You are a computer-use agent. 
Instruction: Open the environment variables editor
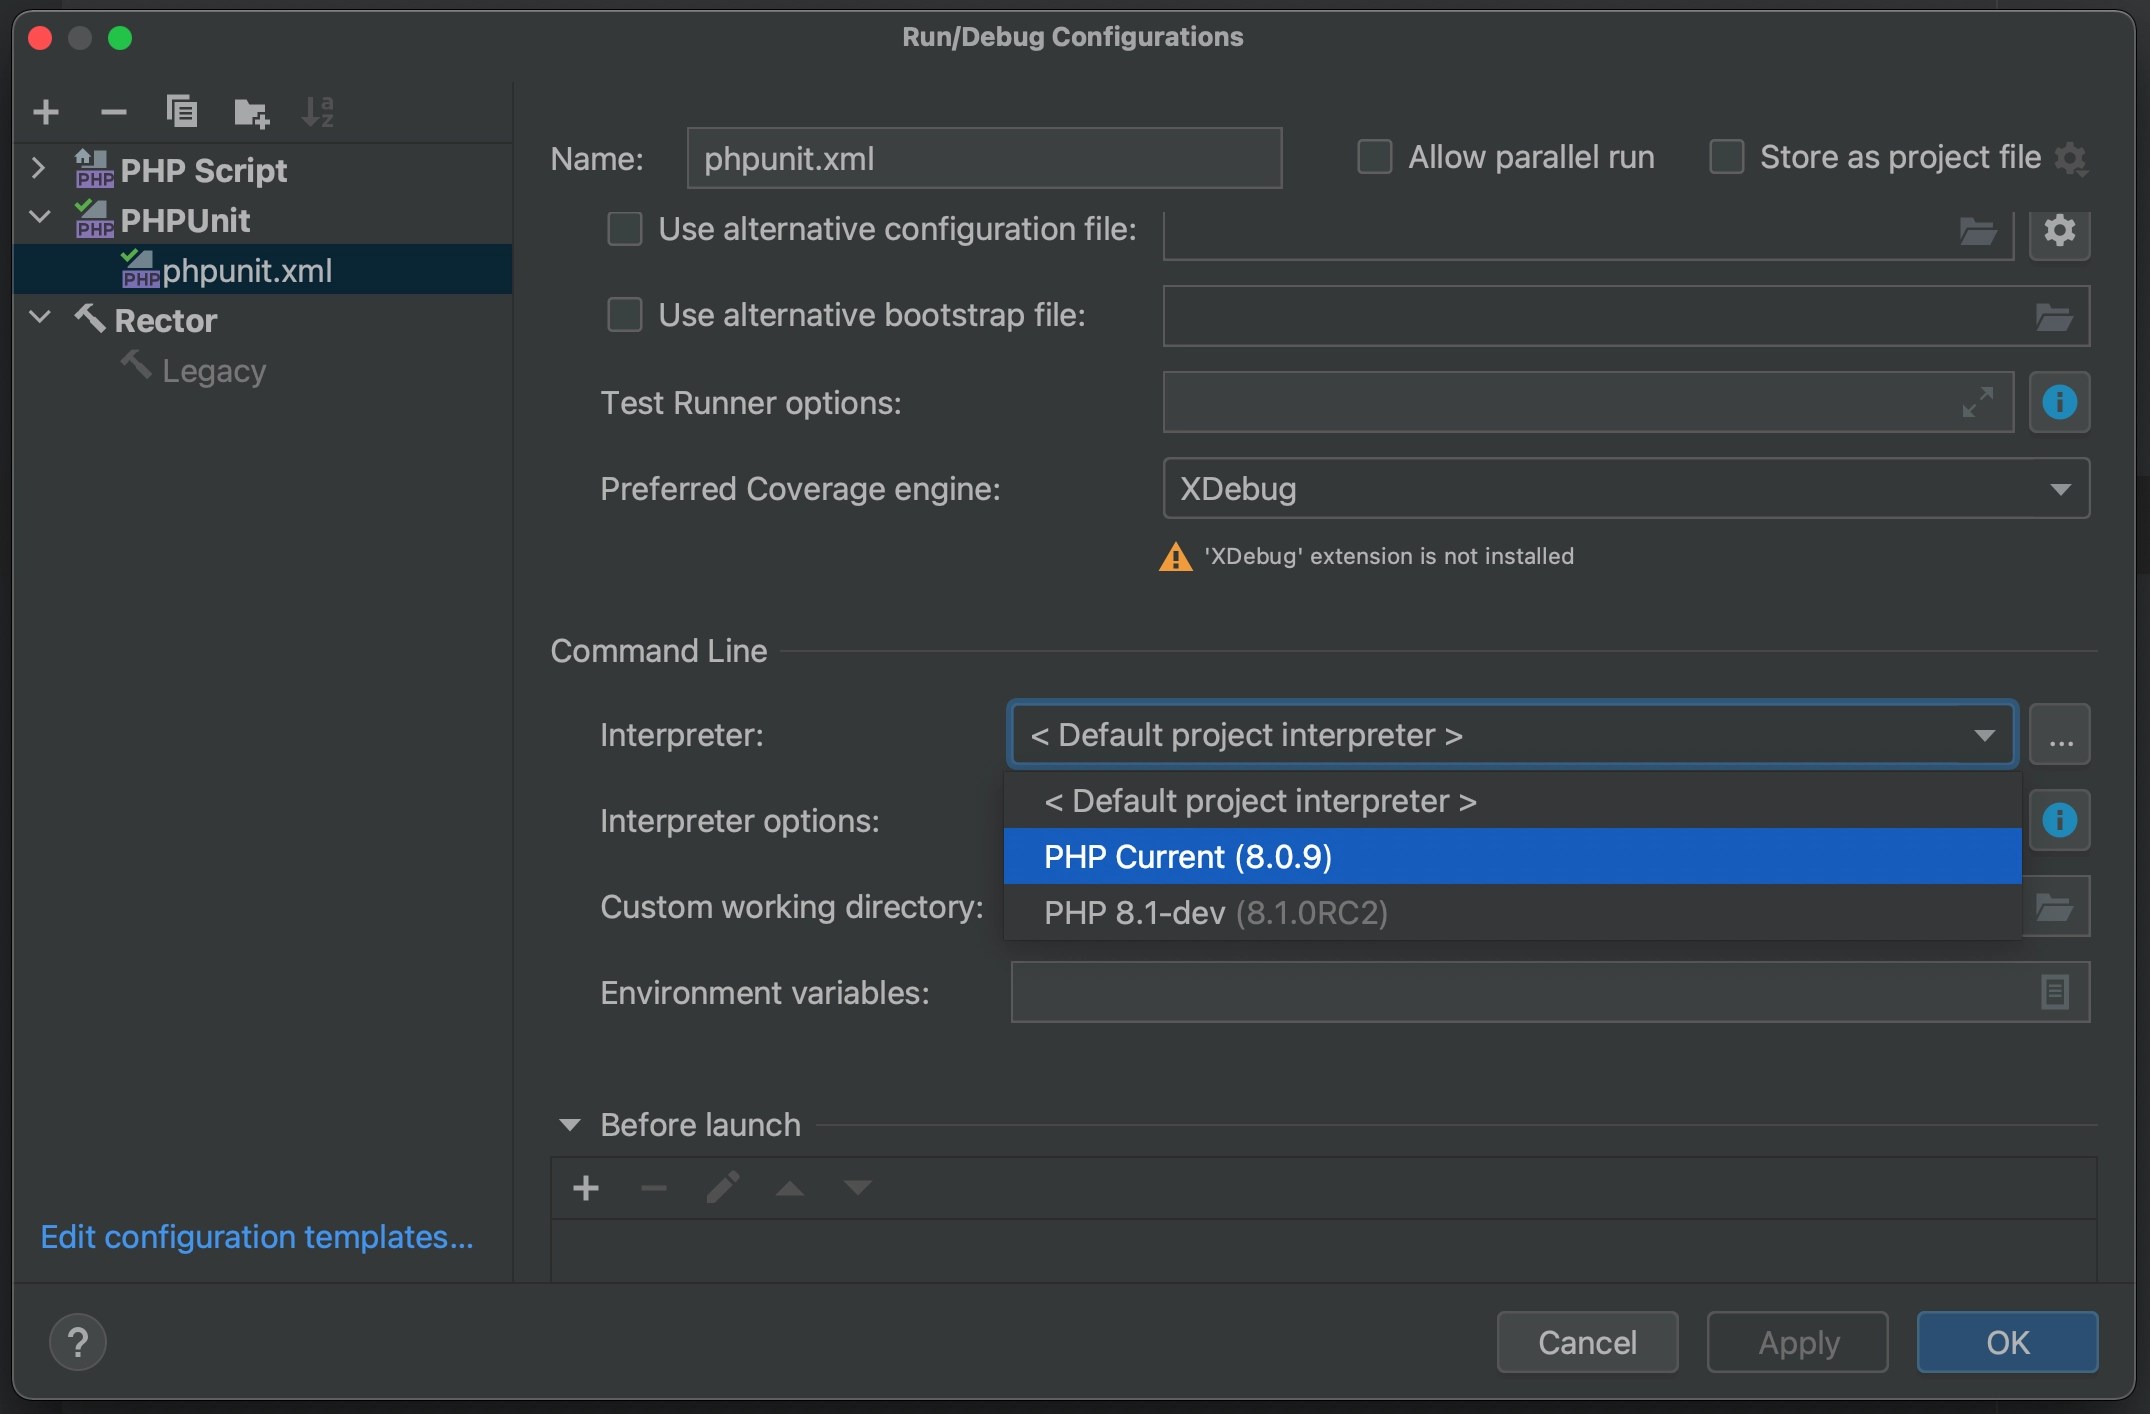(2054, 992)
